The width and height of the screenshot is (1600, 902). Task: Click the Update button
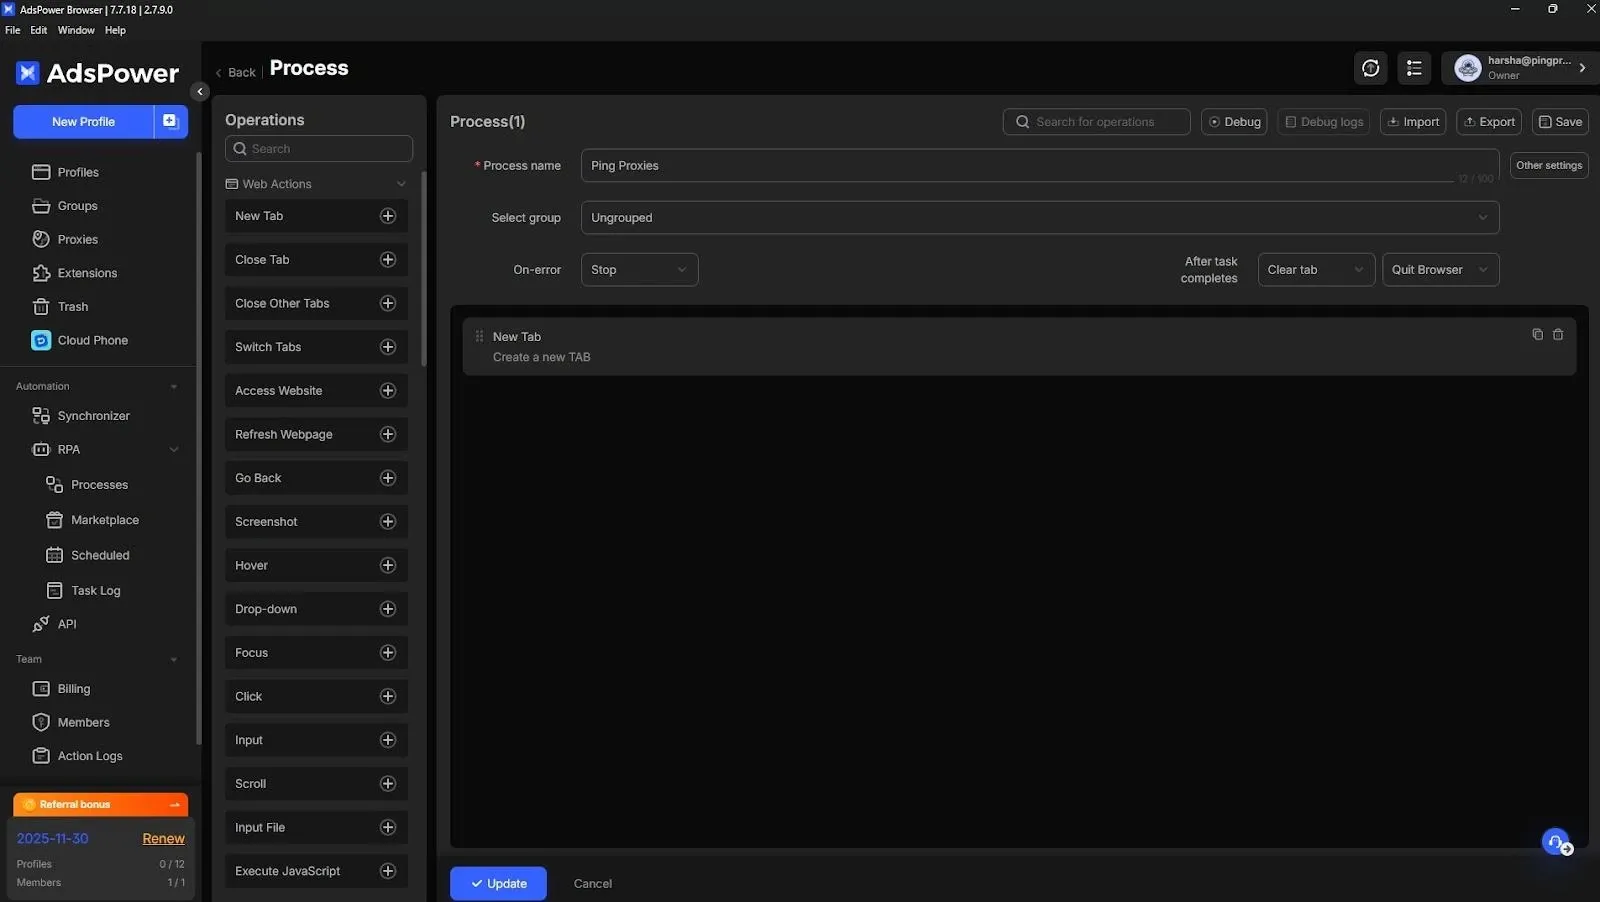498,884
